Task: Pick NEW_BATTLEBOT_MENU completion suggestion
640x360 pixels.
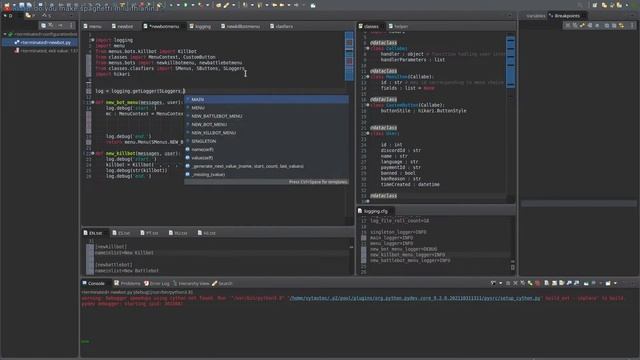Action: coord(267,116)
